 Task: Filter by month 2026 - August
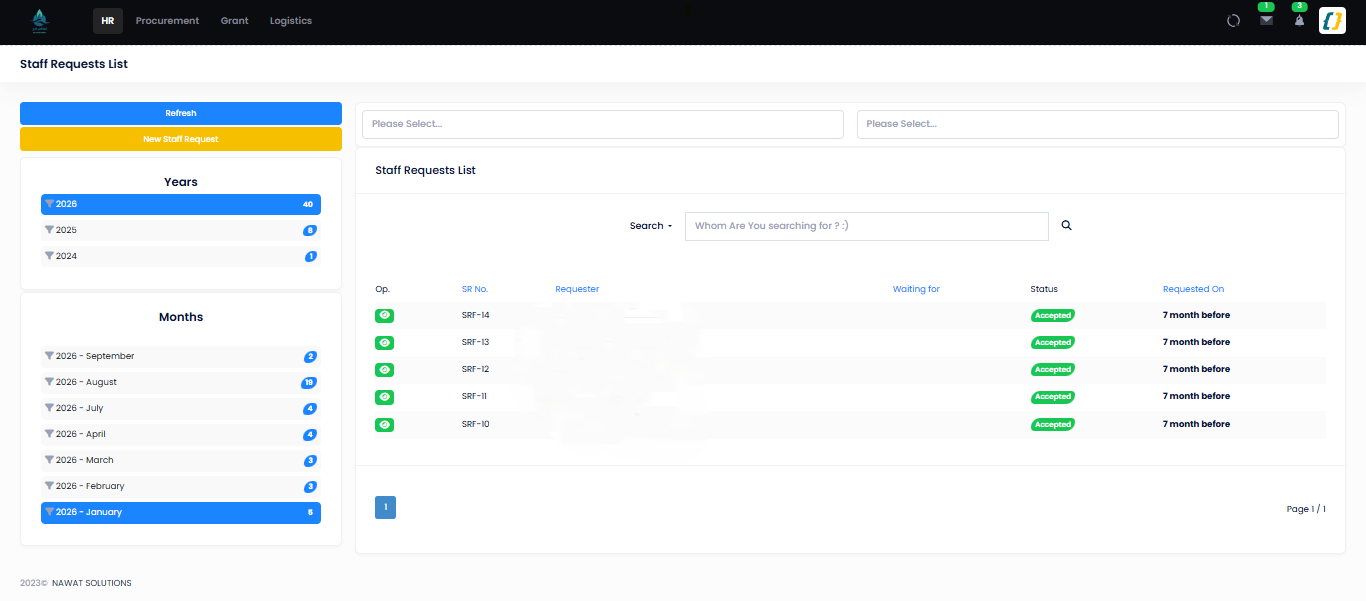tap(181, 382)
